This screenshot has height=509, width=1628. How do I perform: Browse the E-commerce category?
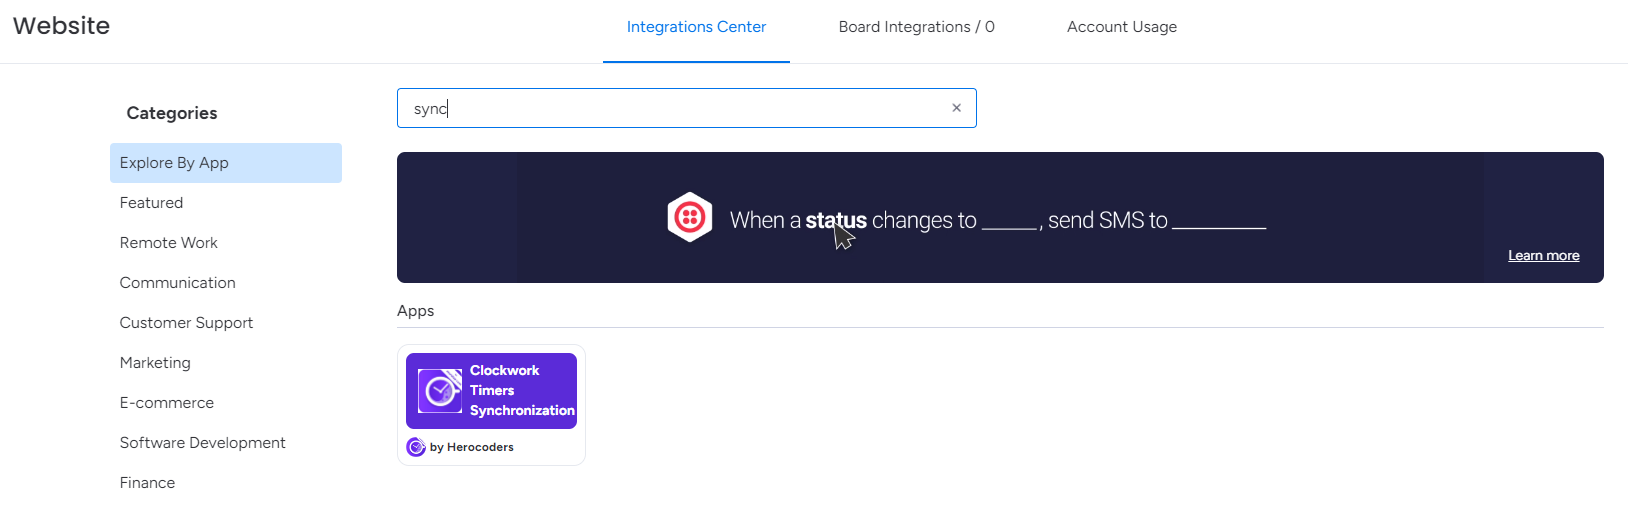[166, 403]
